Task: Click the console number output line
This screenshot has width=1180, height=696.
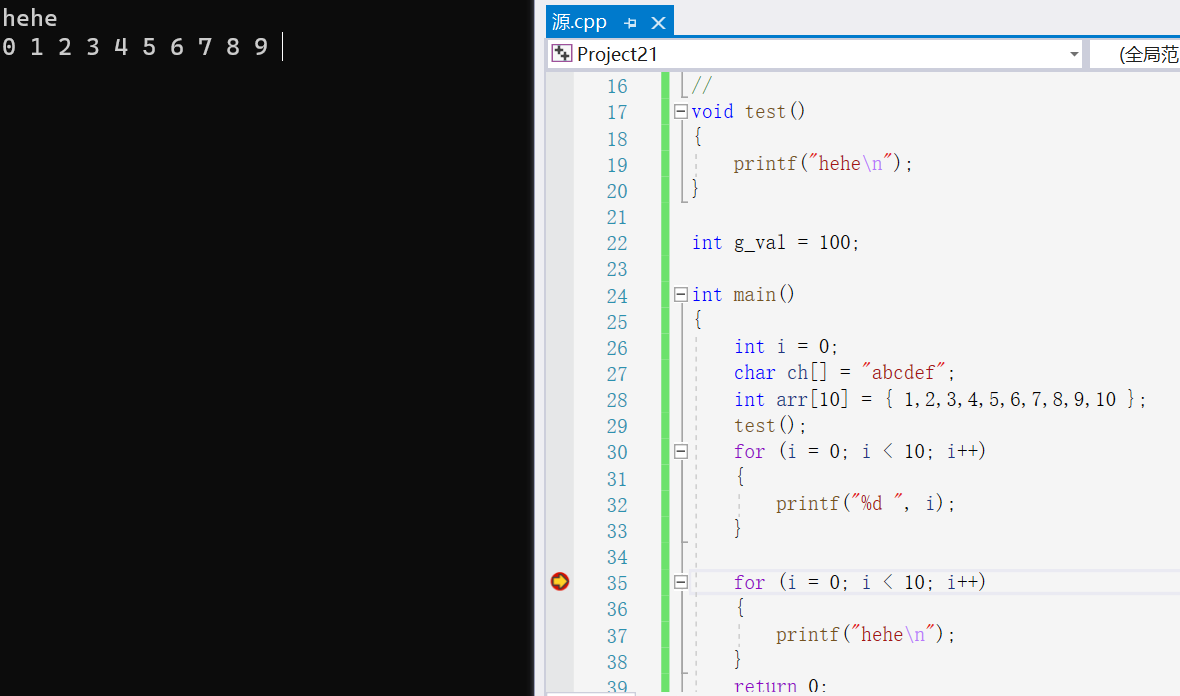Action: click(135, 47)
